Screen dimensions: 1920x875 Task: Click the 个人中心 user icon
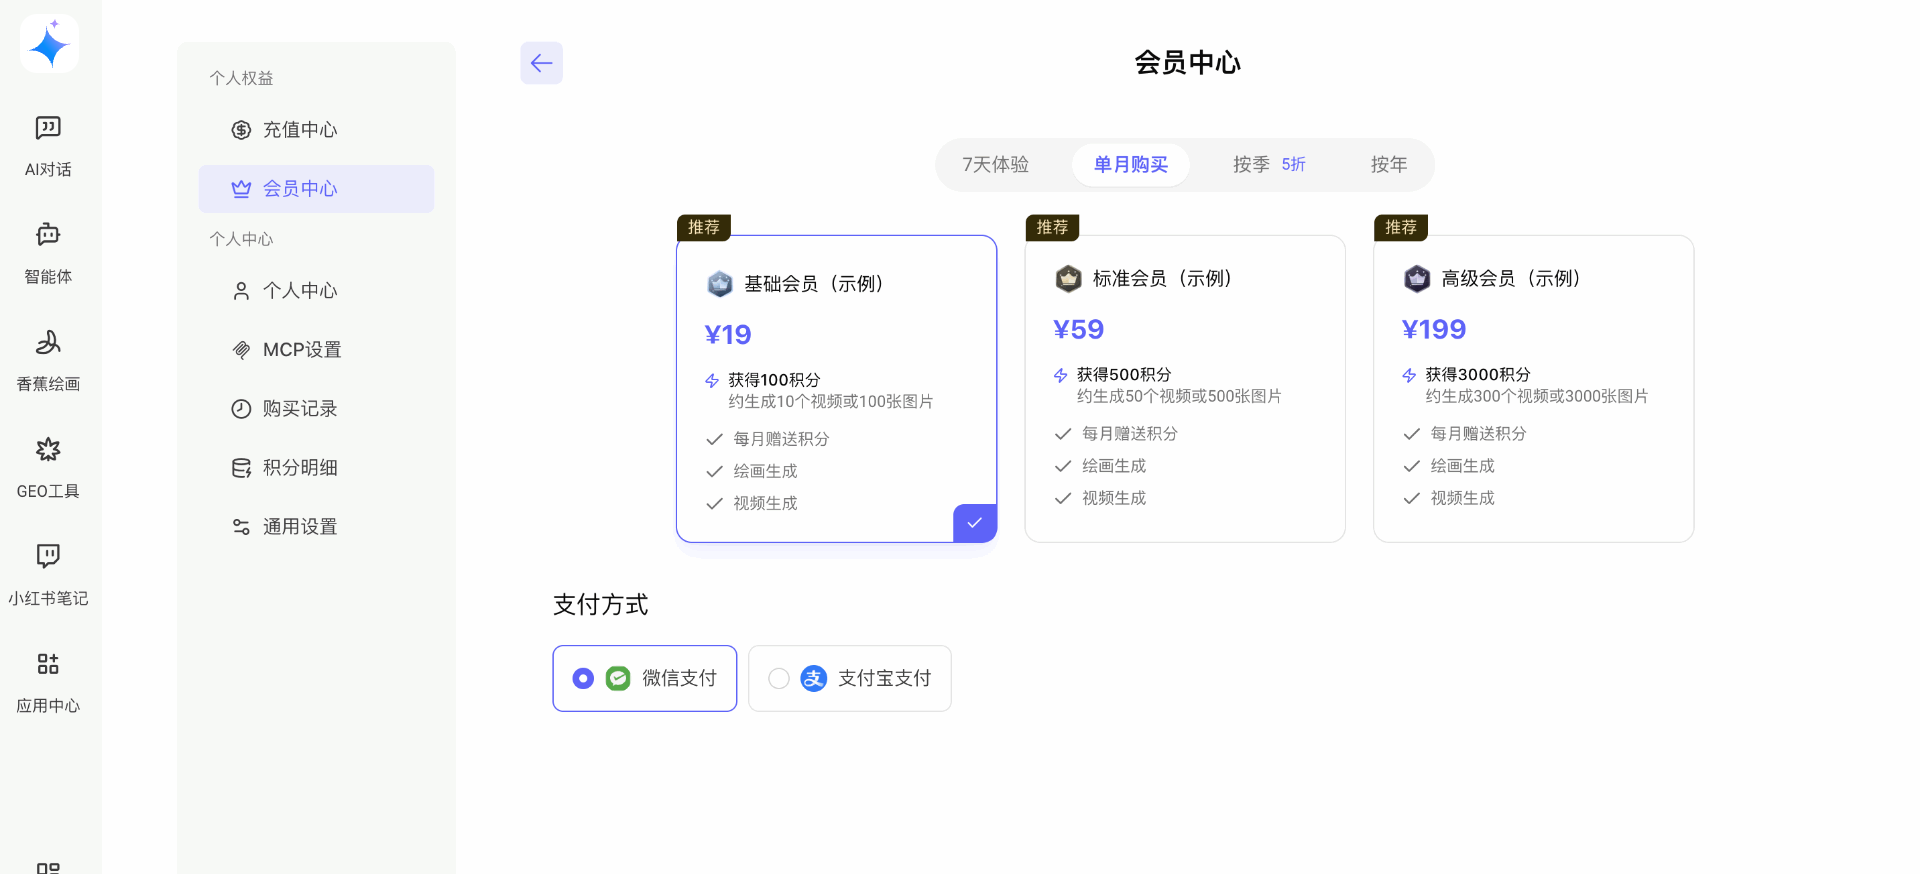(241, 291)
